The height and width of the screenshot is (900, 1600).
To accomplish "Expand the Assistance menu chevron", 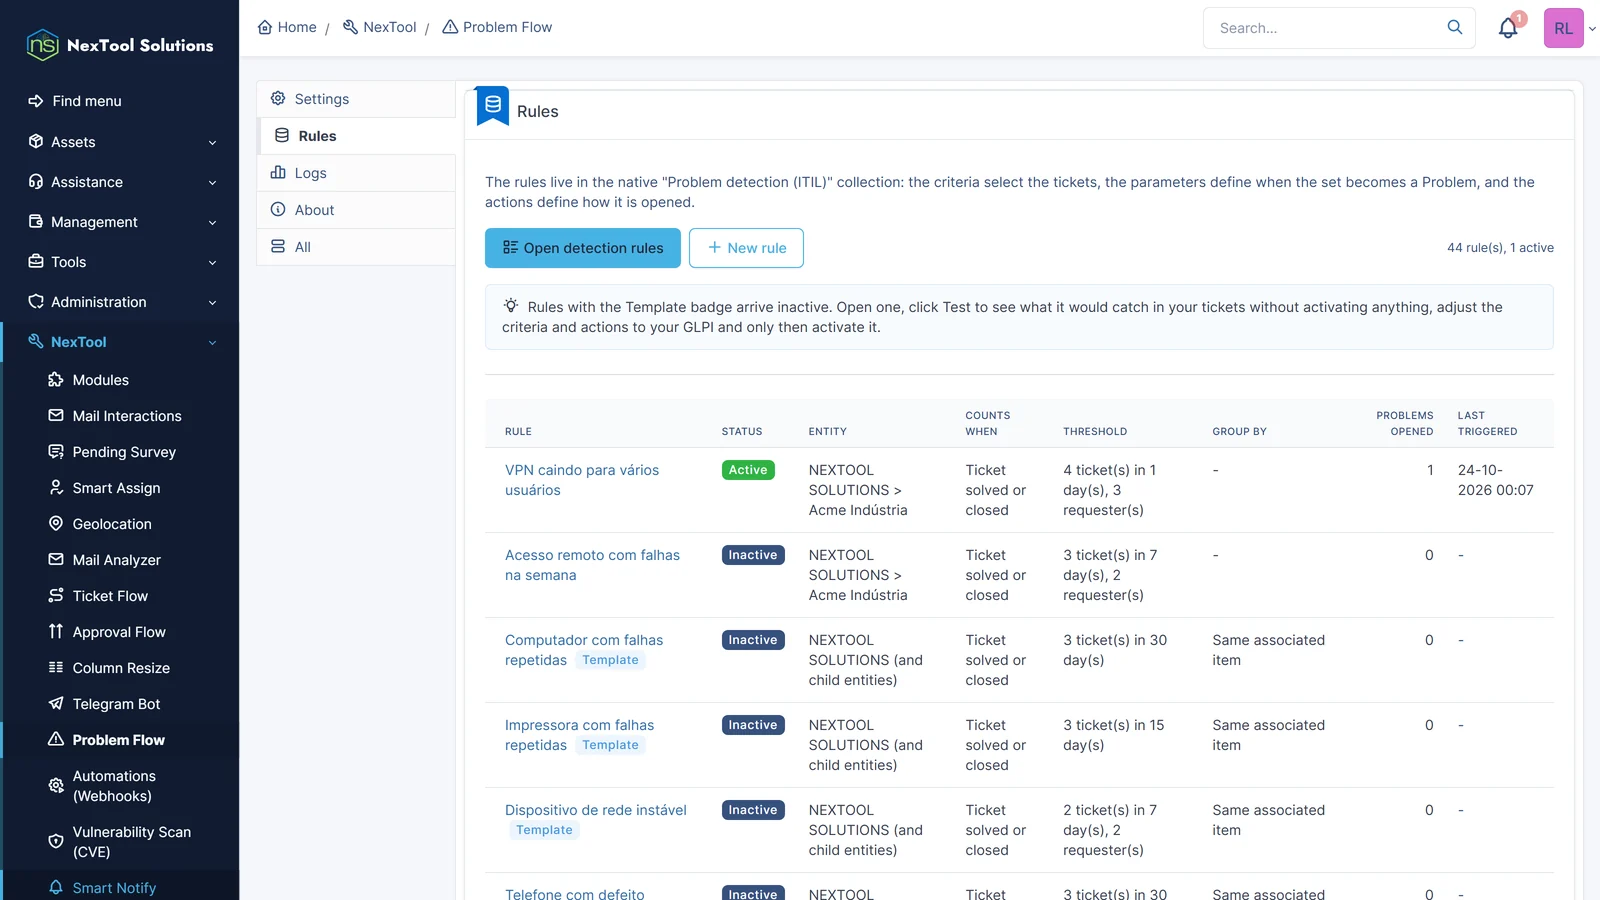I will (x=212, y=183).
